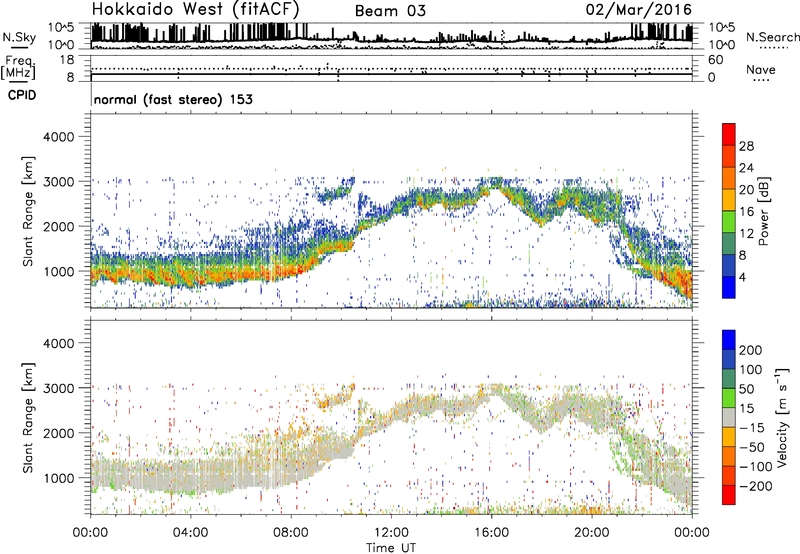Click the "200" value on the velocity scale

point(751,350)
